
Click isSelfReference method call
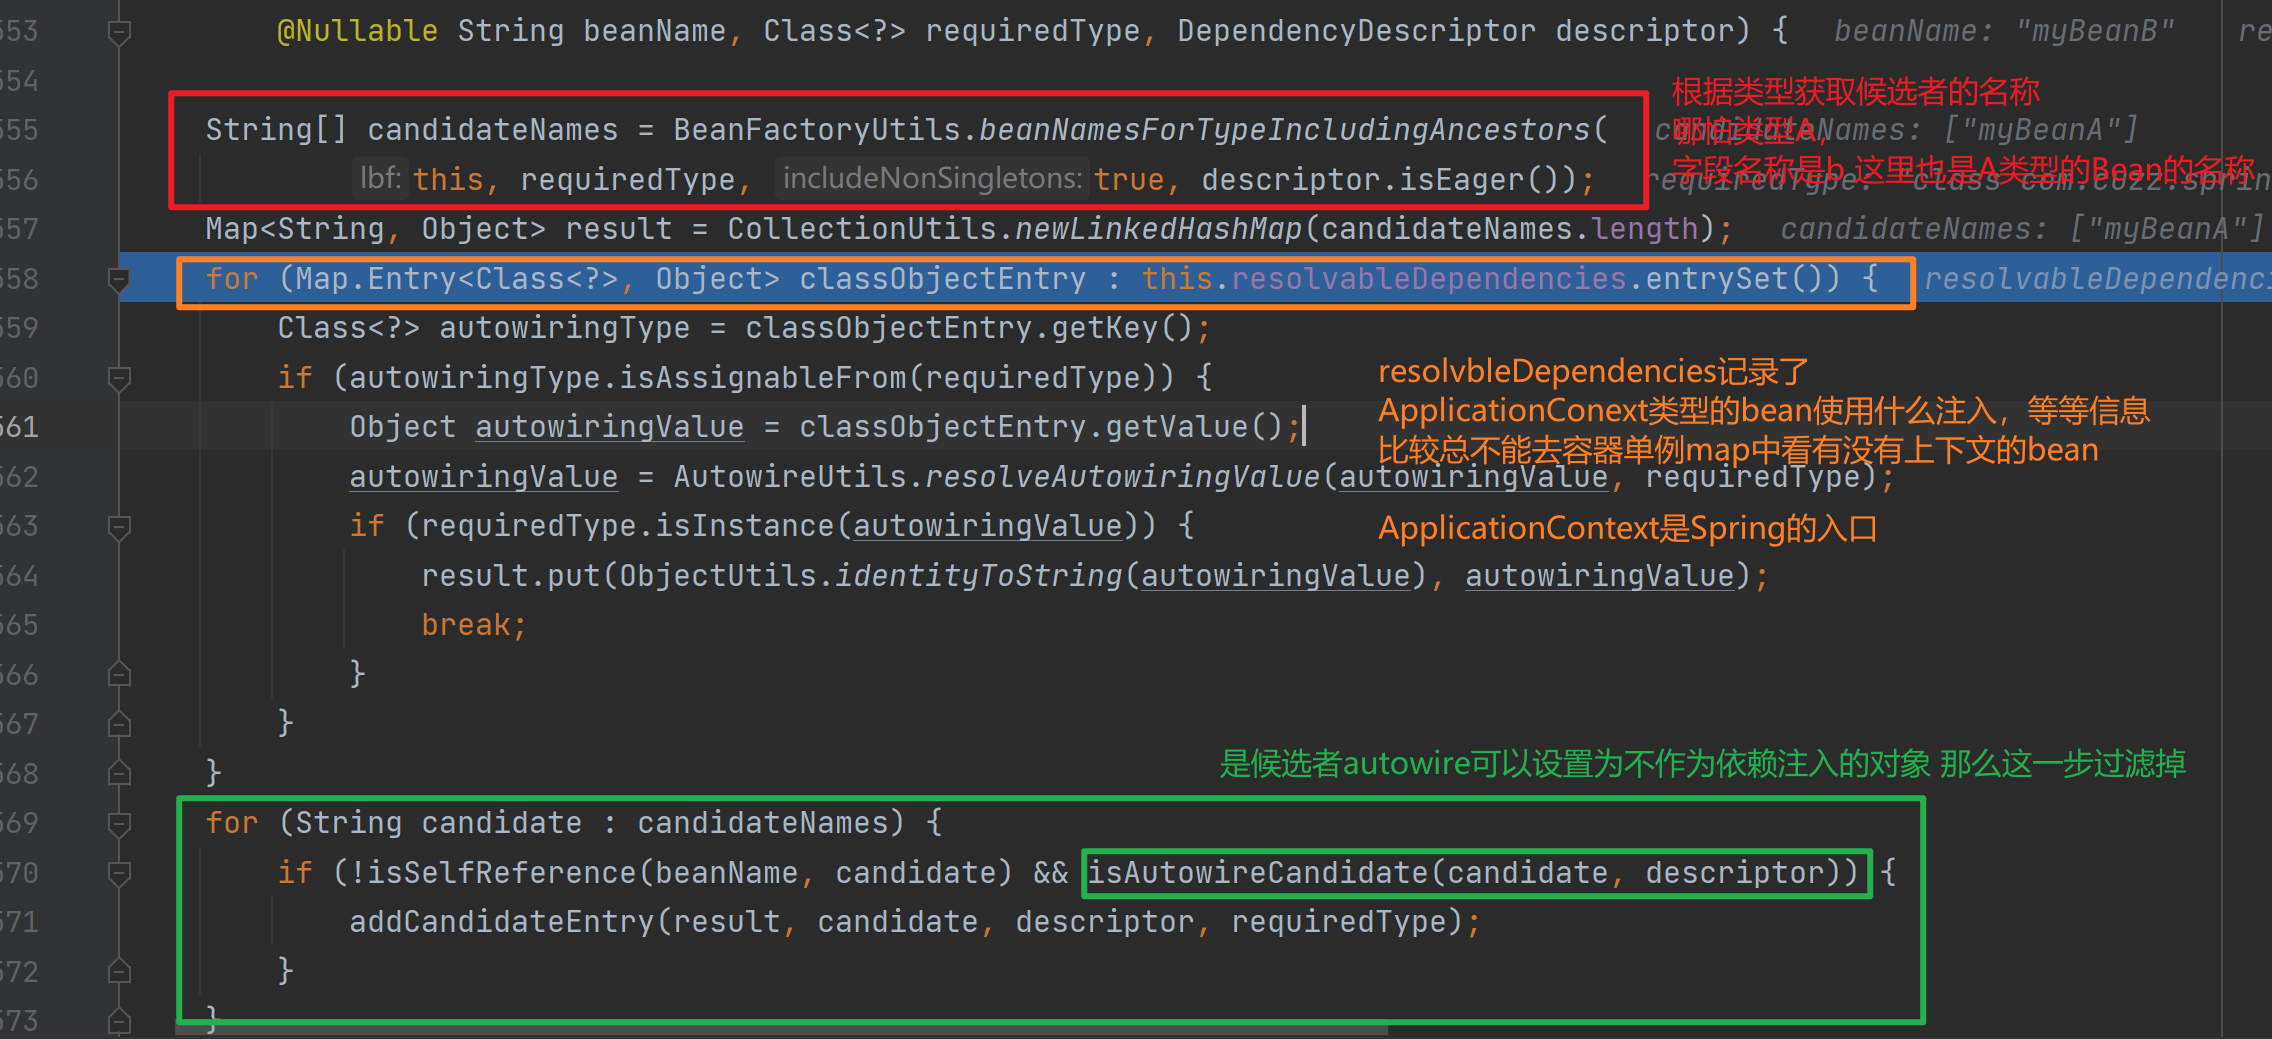(x=502, y=873)
